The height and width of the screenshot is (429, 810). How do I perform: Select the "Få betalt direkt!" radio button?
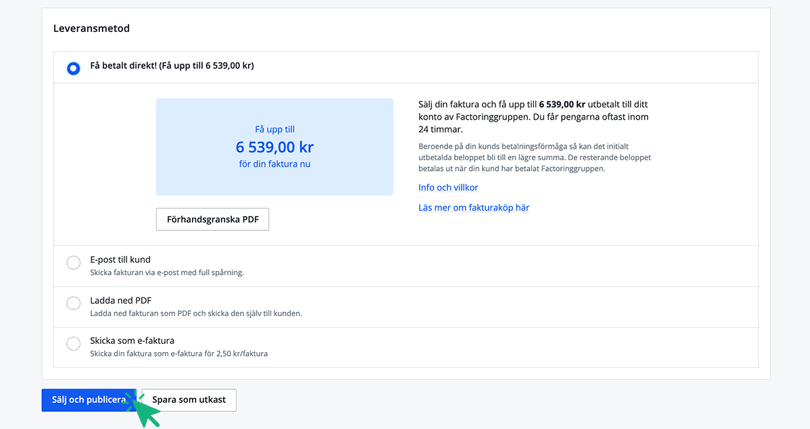[x=73, y=68]
